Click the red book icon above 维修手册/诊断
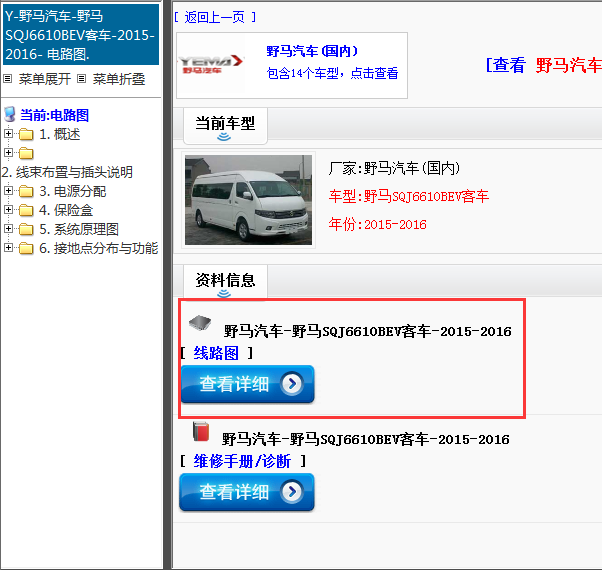The width and height of the screenshot is (602, 570). [x=201, y=431]
